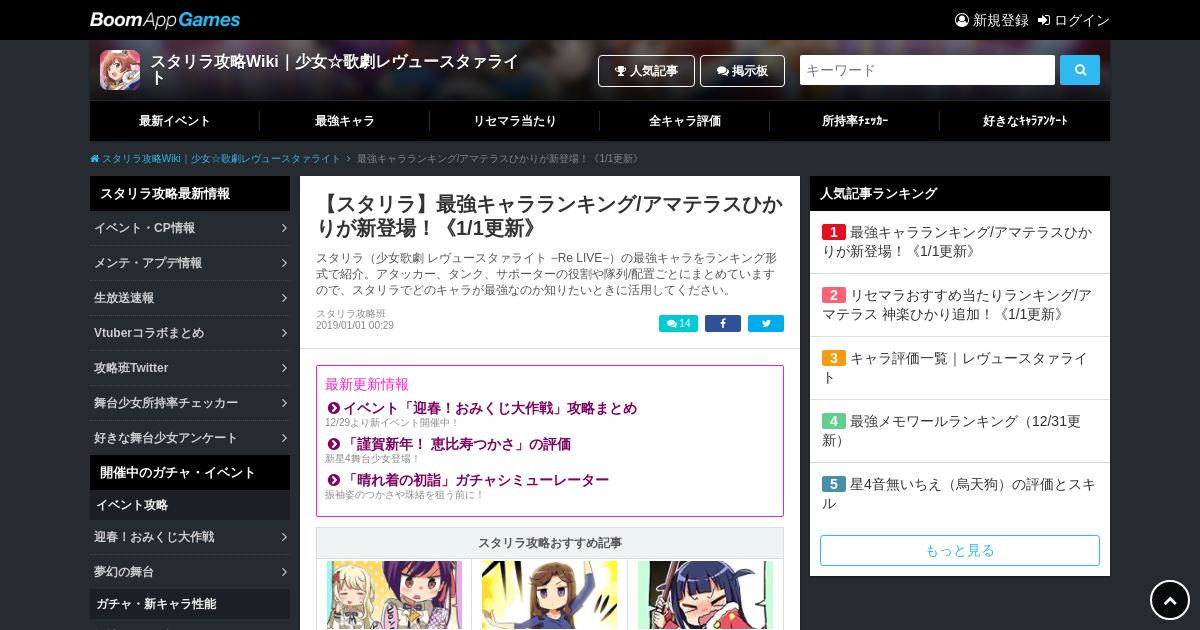Click スタリラ攻略班 author text

(351, 313)
